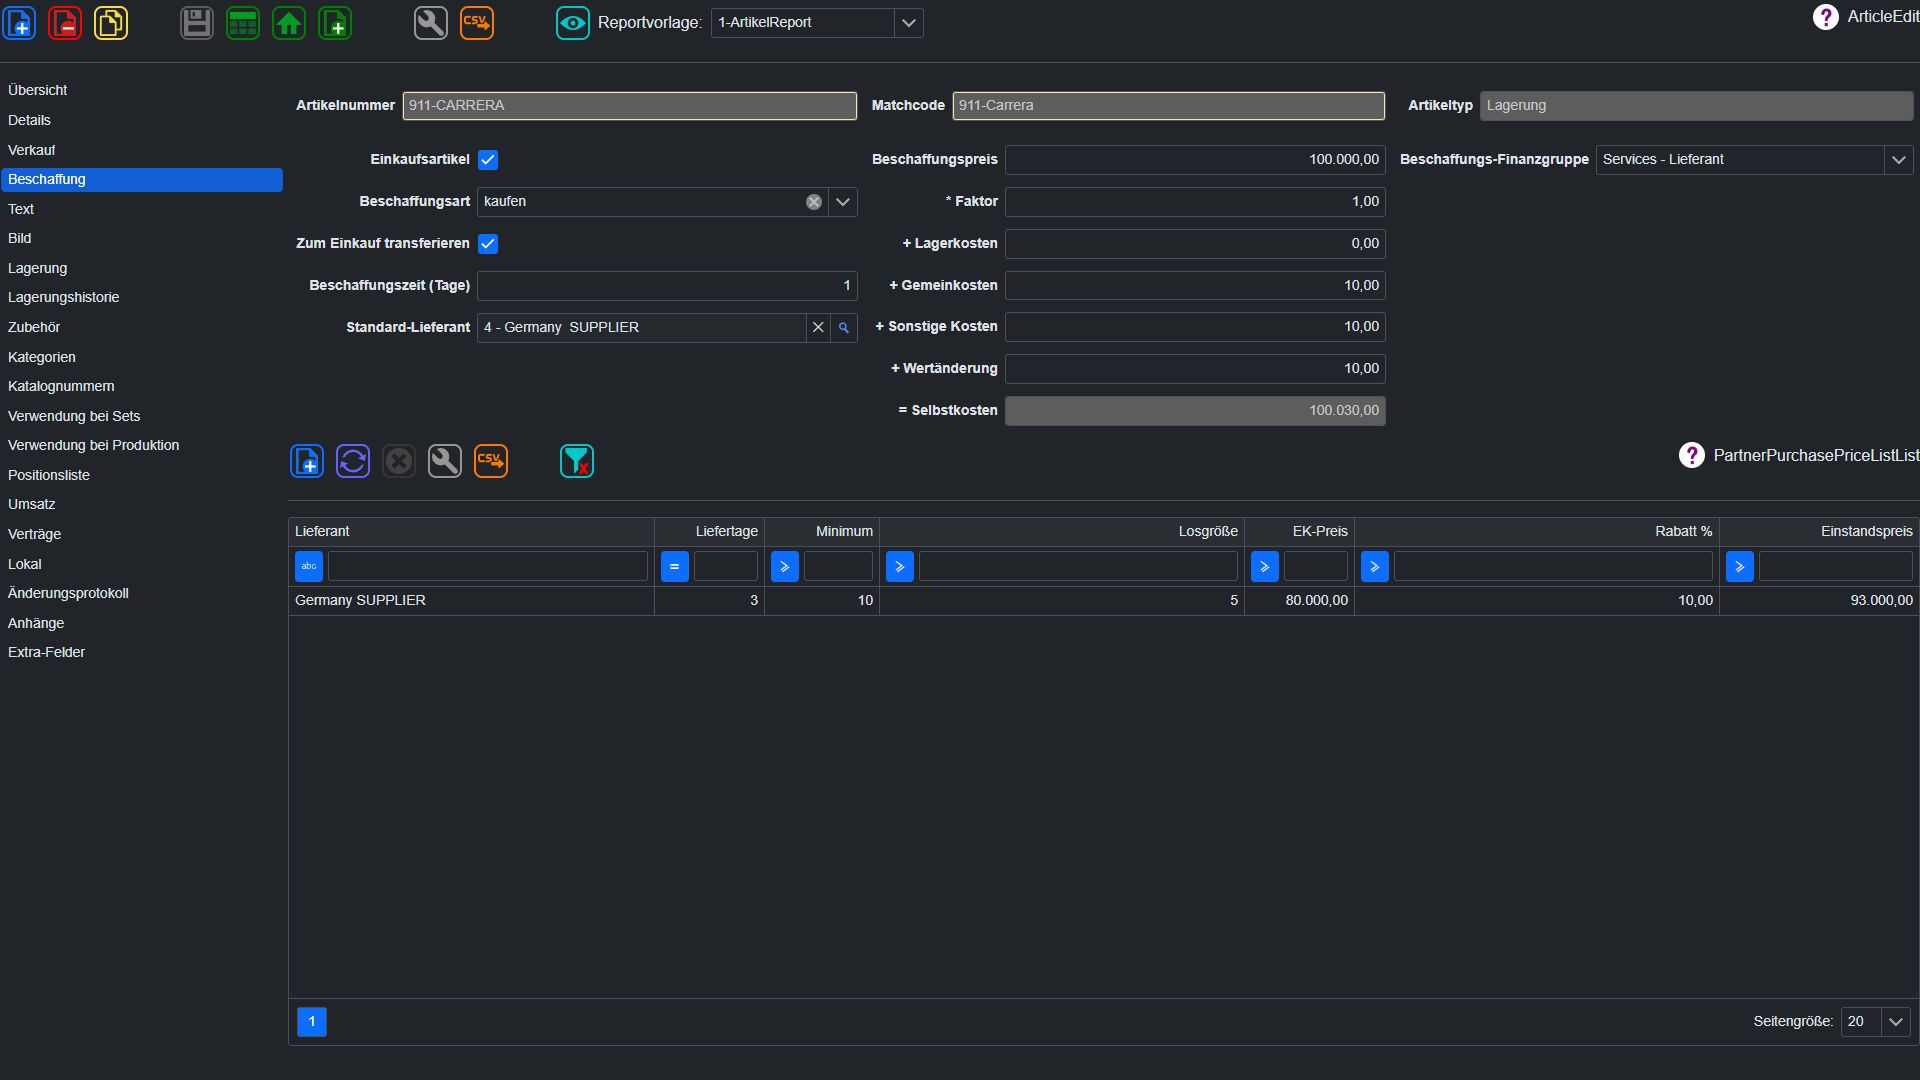Image resolution: width=1920 pixels, height=1080 pixels.
Task: Search for Standard-Lieferant with magnifier
Action: coord(844,328)
